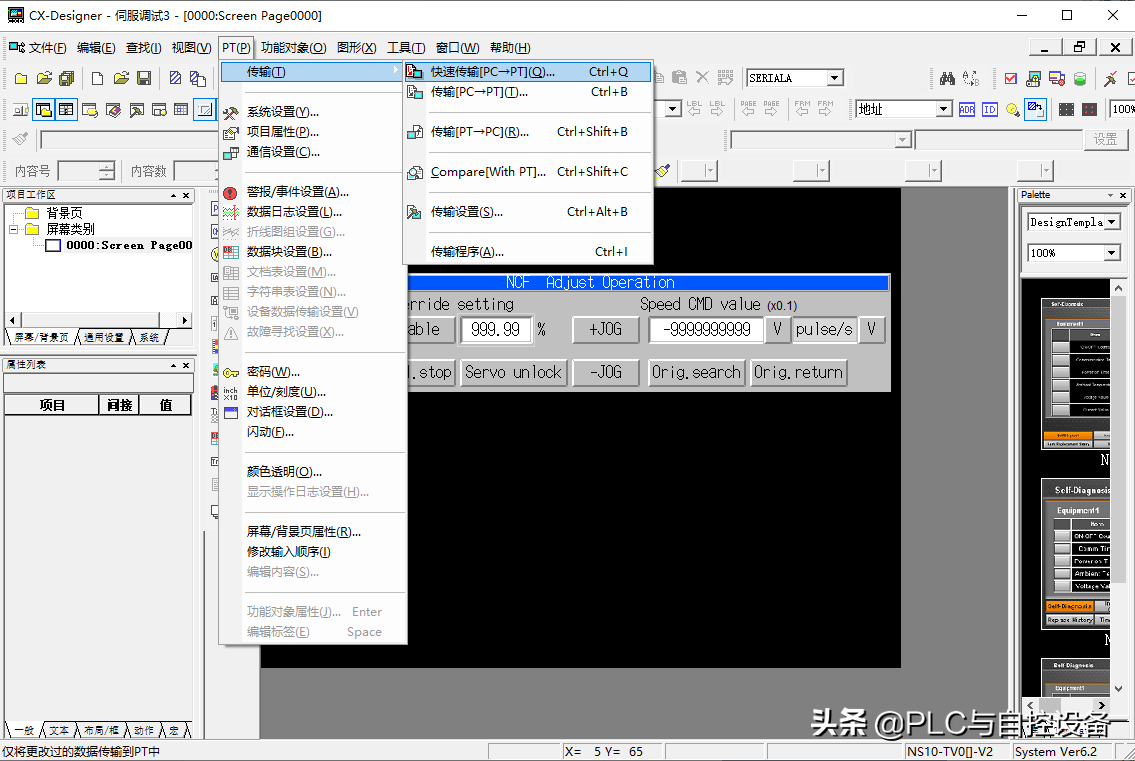This screenshot has height=761, width=1135.
Task: Click the red-checkmark validation icon
Action: [x=1011, y=78]
